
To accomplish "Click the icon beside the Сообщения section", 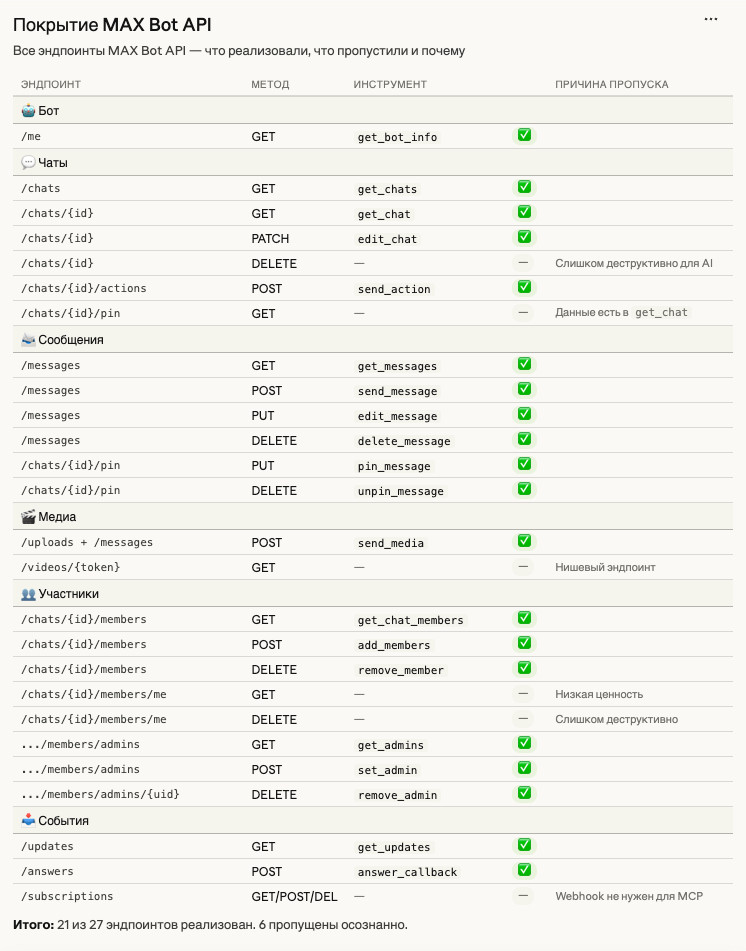I will point(27,340).
